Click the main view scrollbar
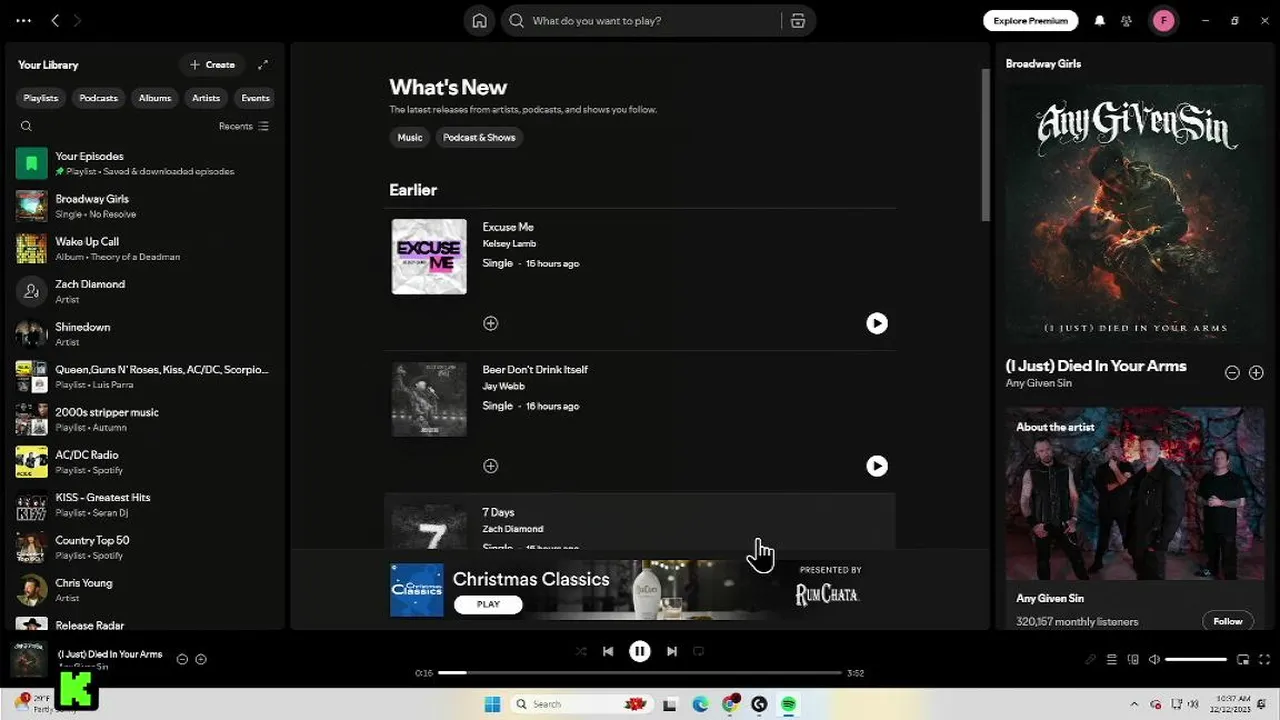 (x=985, y=145)
